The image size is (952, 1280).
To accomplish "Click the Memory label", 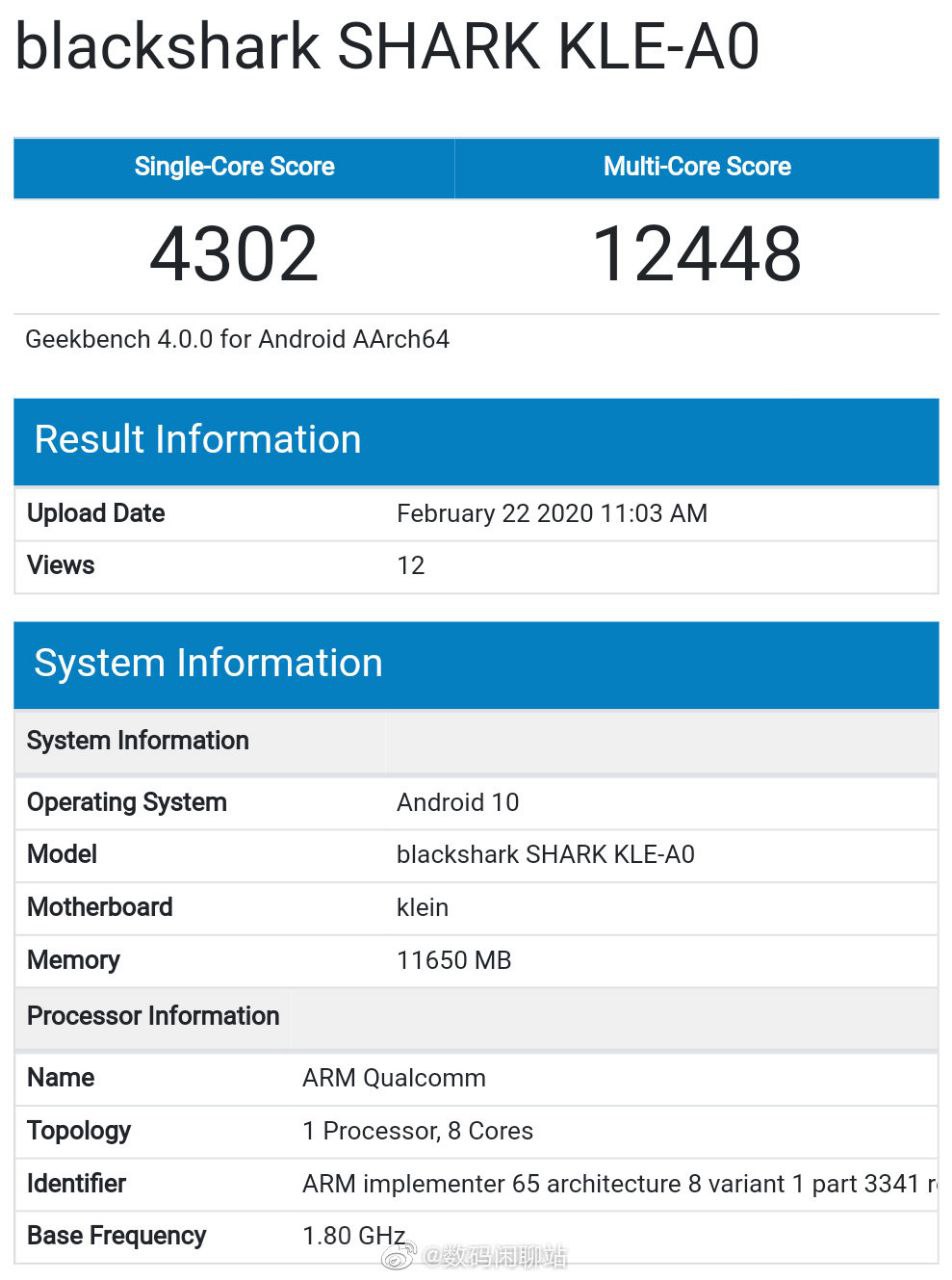I will pyautogui.click(x=73, y=960).
